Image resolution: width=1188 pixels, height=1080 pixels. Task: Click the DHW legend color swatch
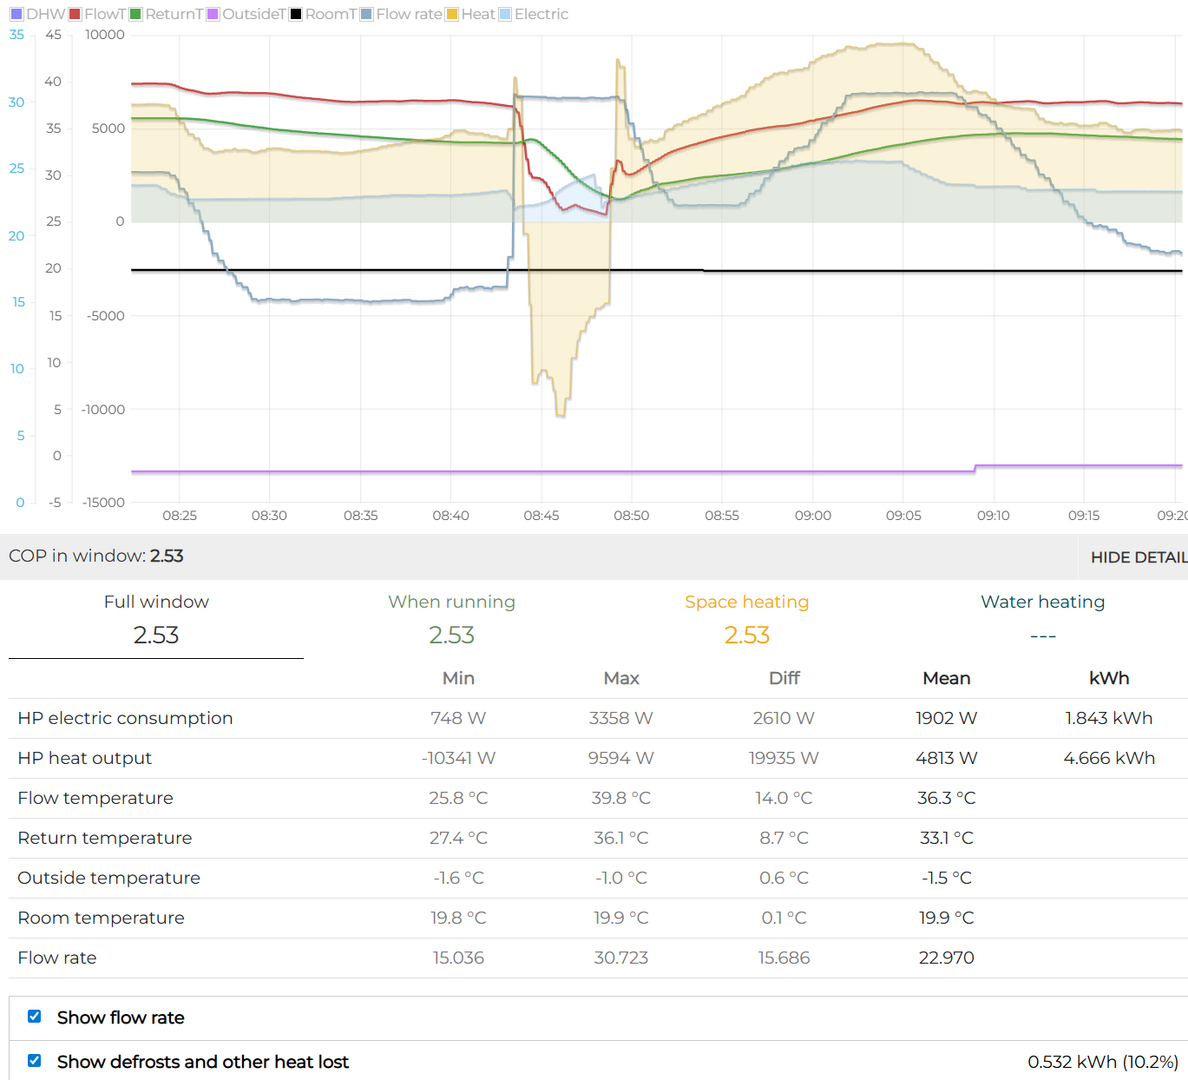click(16, 14)
